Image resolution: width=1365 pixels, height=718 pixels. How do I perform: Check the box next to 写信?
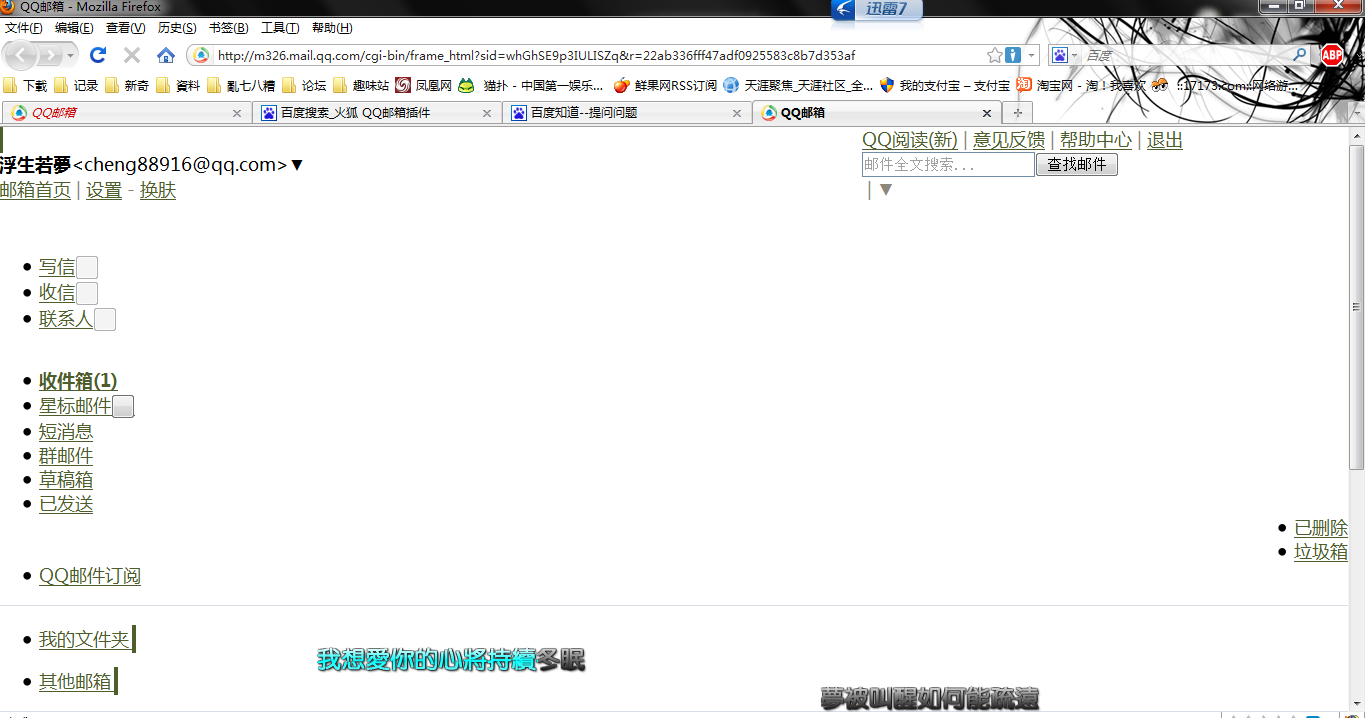87,267
